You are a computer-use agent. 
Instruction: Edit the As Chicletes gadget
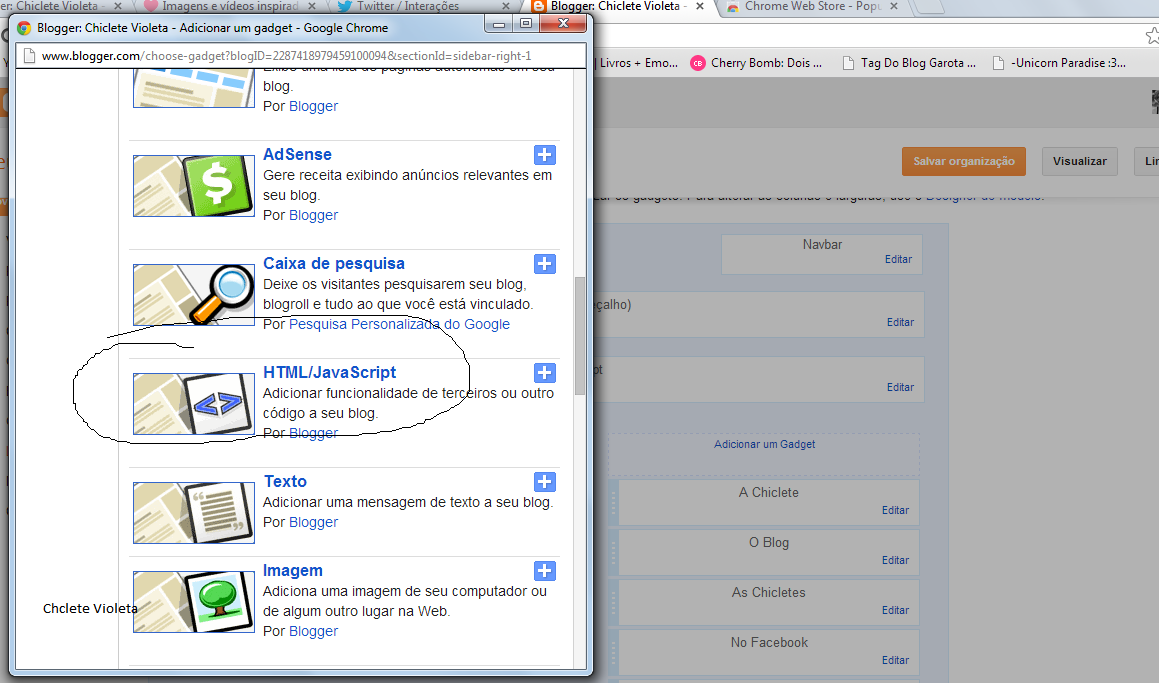tap(895, 610)
